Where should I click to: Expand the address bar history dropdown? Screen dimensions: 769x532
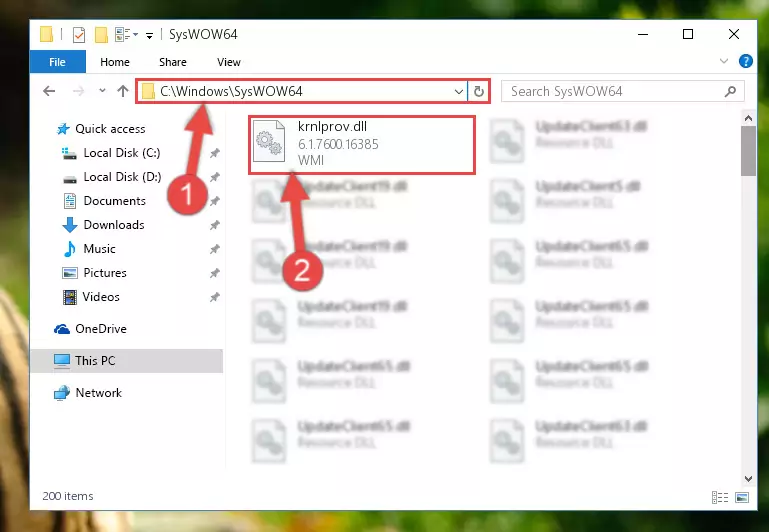[459, 92]
